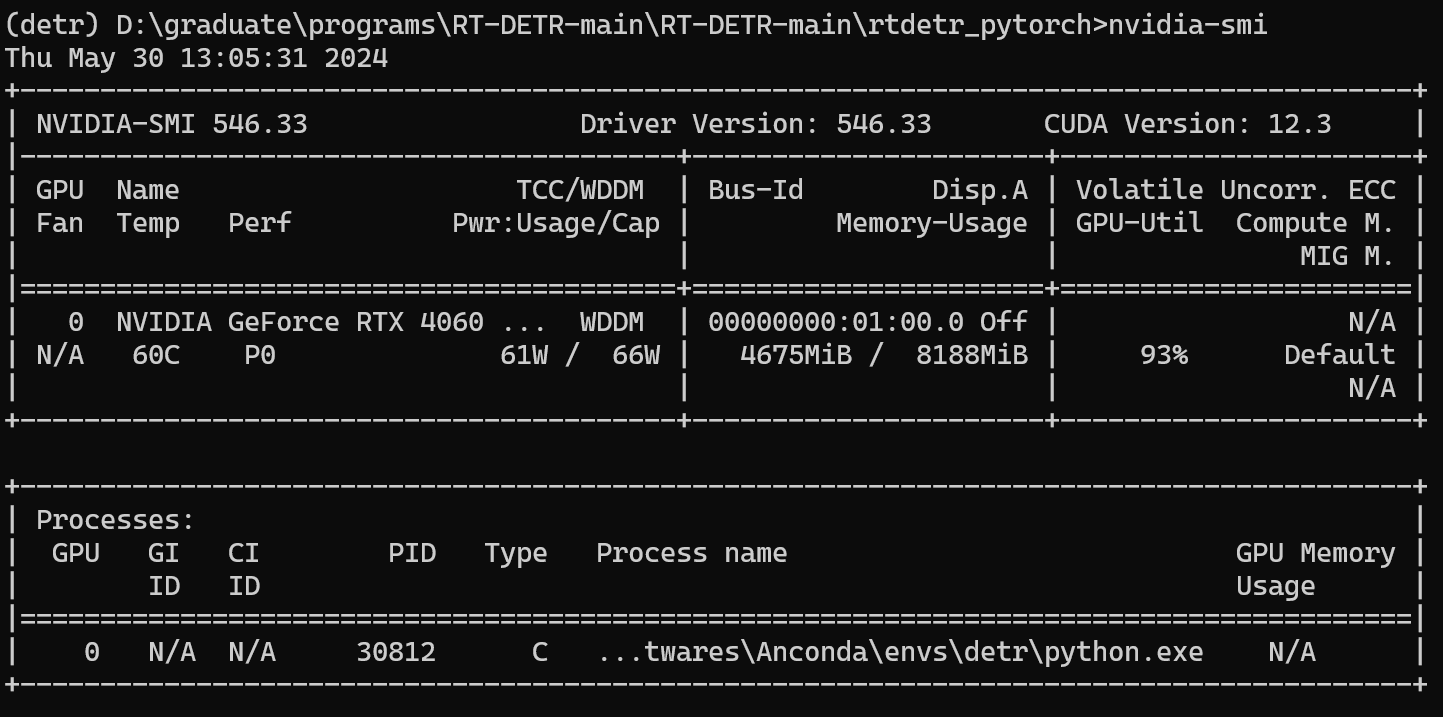This screenshot has width=1443, height=717.
Task: Click the Process name column header
Action: 692,553
